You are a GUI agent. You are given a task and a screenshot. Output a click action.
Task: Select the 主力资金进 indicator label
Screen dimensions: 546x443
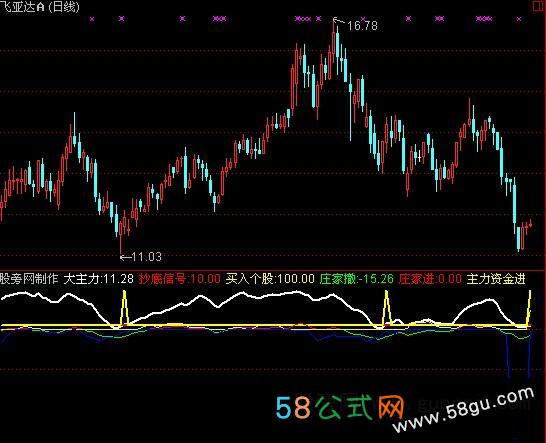pos(496,279)
